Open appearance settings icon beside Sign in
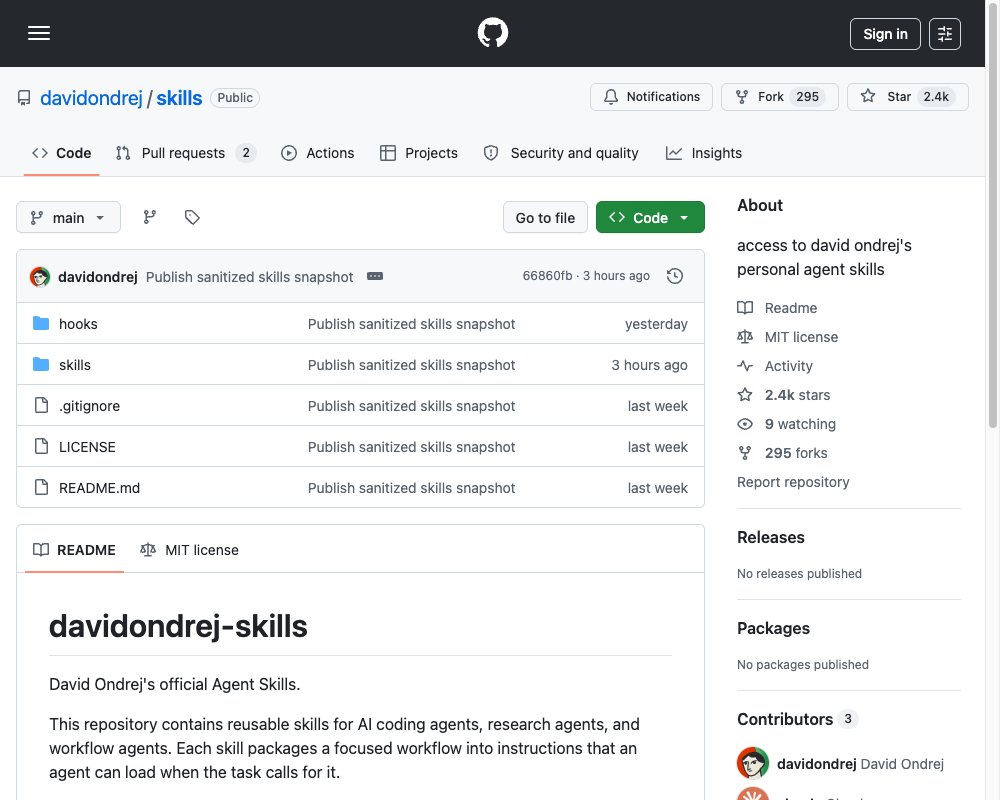 pos(945,34)
